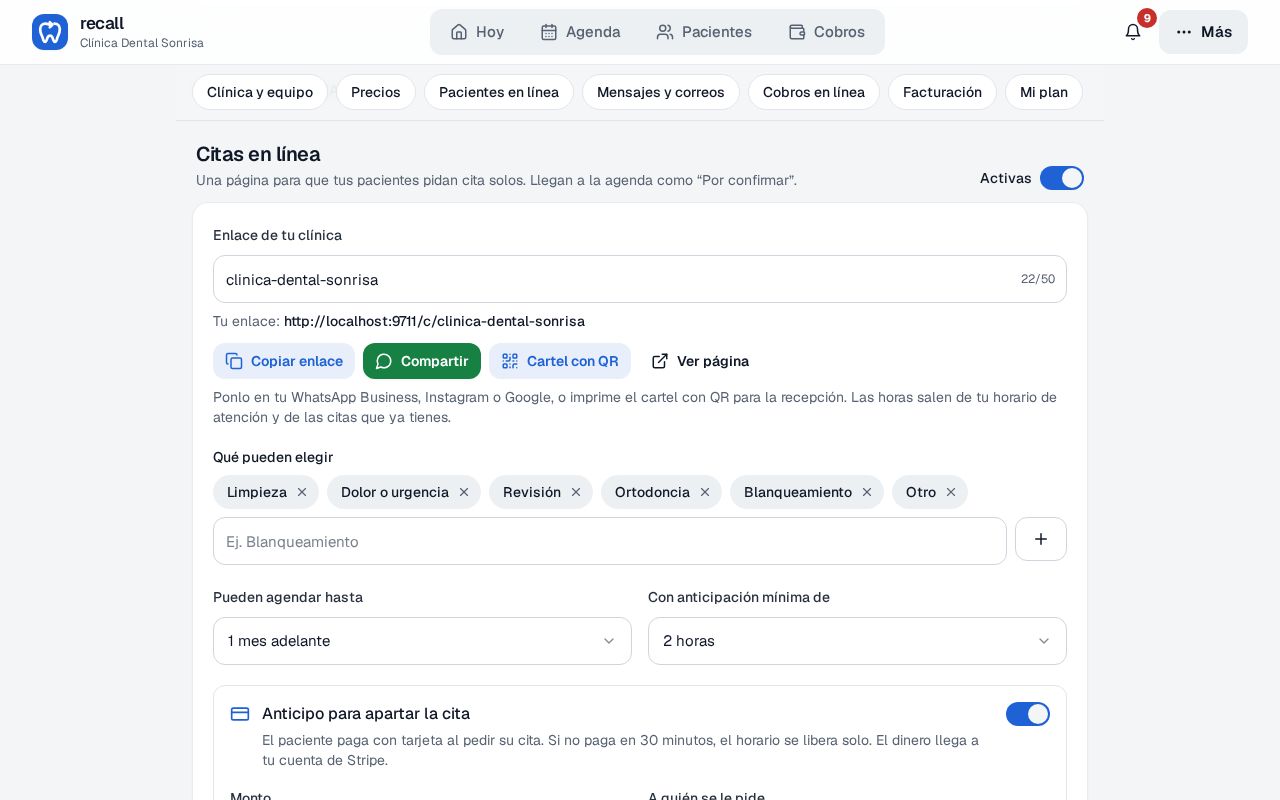Go to the Hoy section
The width and height of the screenshot is (1280, 800).
[477, 32]
